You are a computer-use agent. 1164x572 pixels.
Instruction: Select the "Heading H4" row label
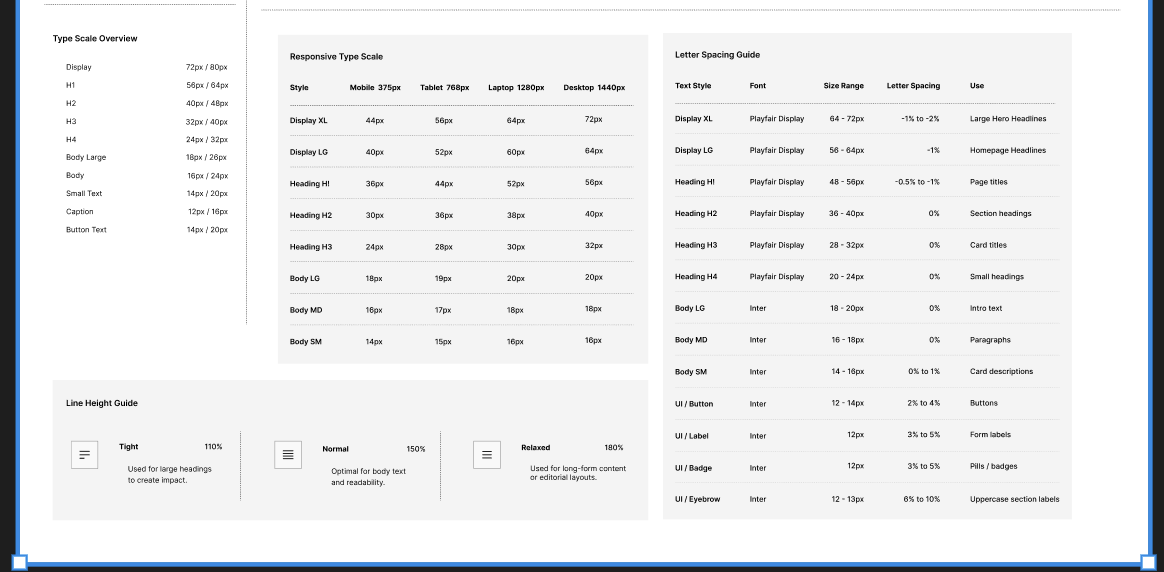(x=696, y=277)
